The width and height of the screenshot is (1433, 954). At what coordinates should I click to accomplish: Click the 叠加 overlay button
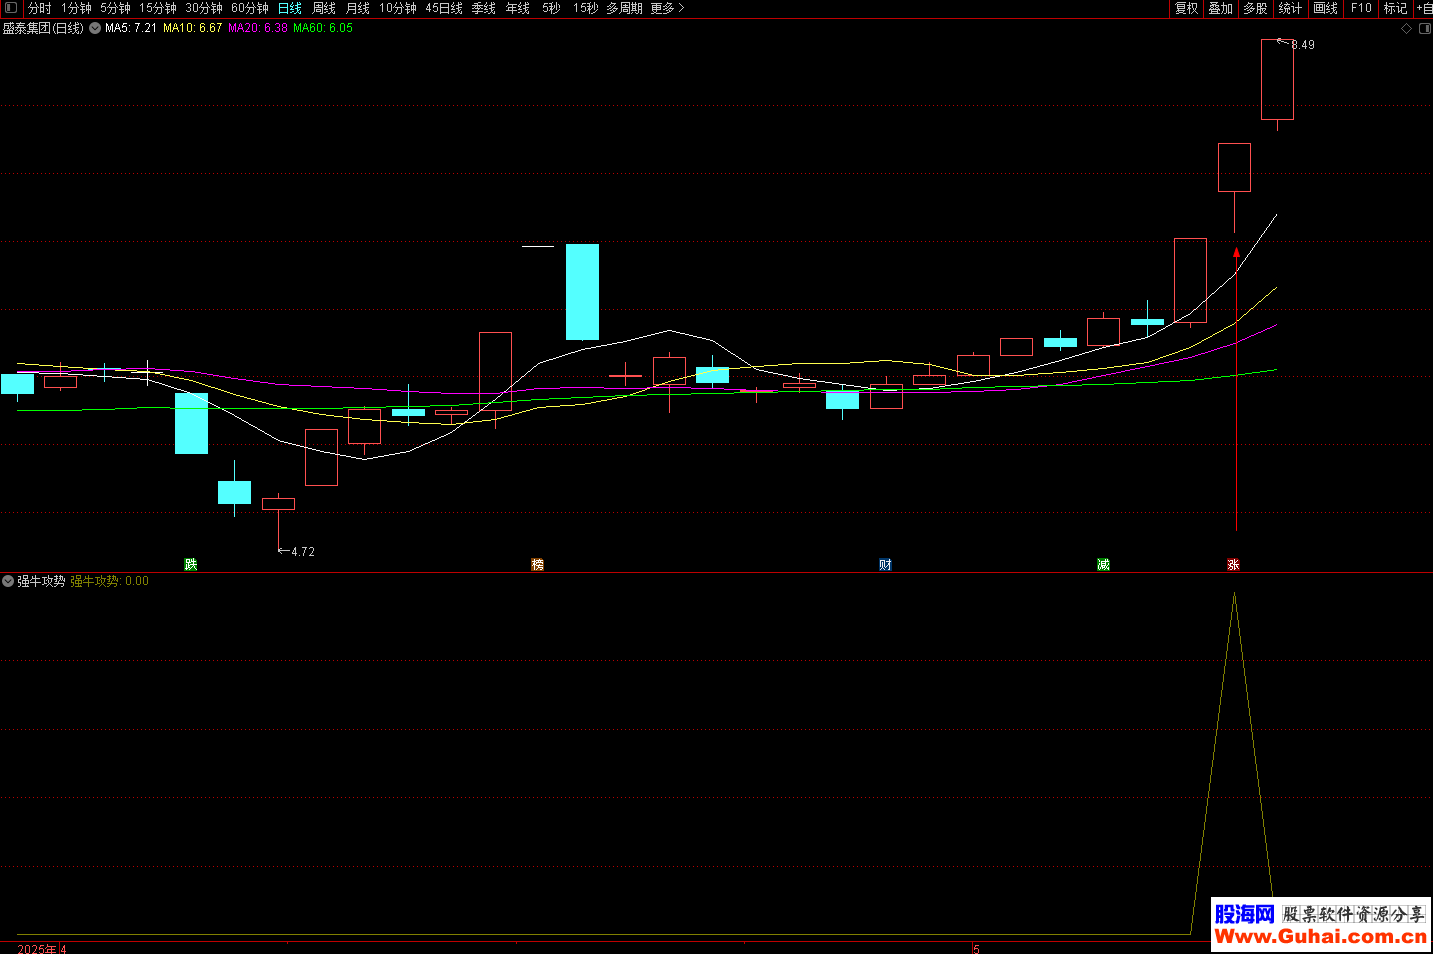tap(1221, 8)
